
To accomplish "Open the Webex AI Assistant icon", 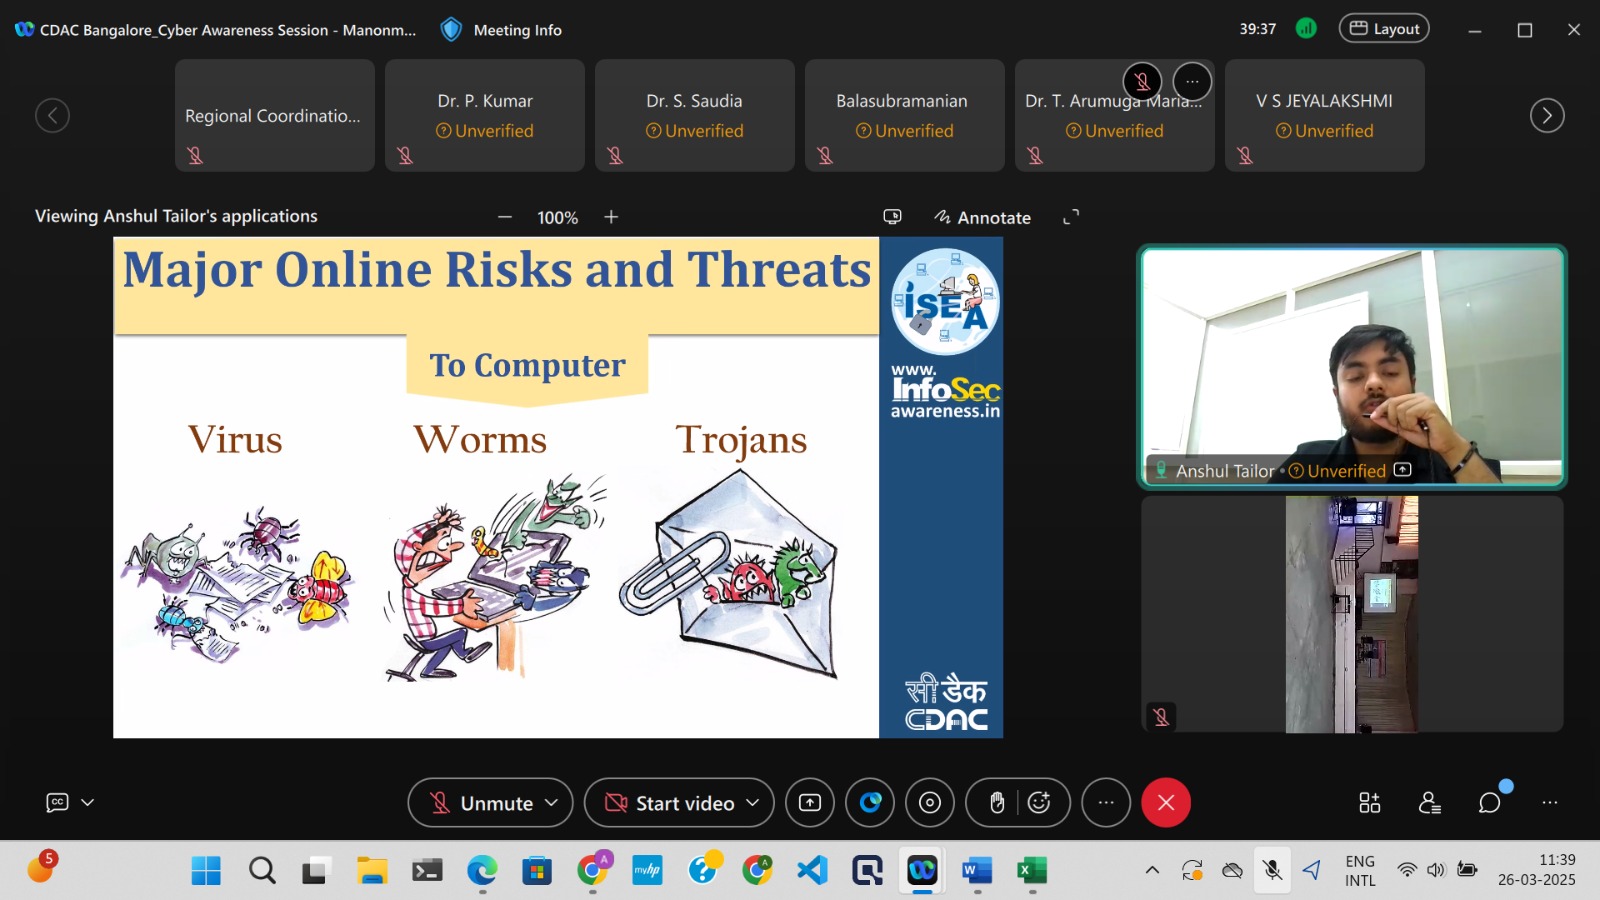I will point(870,803).
